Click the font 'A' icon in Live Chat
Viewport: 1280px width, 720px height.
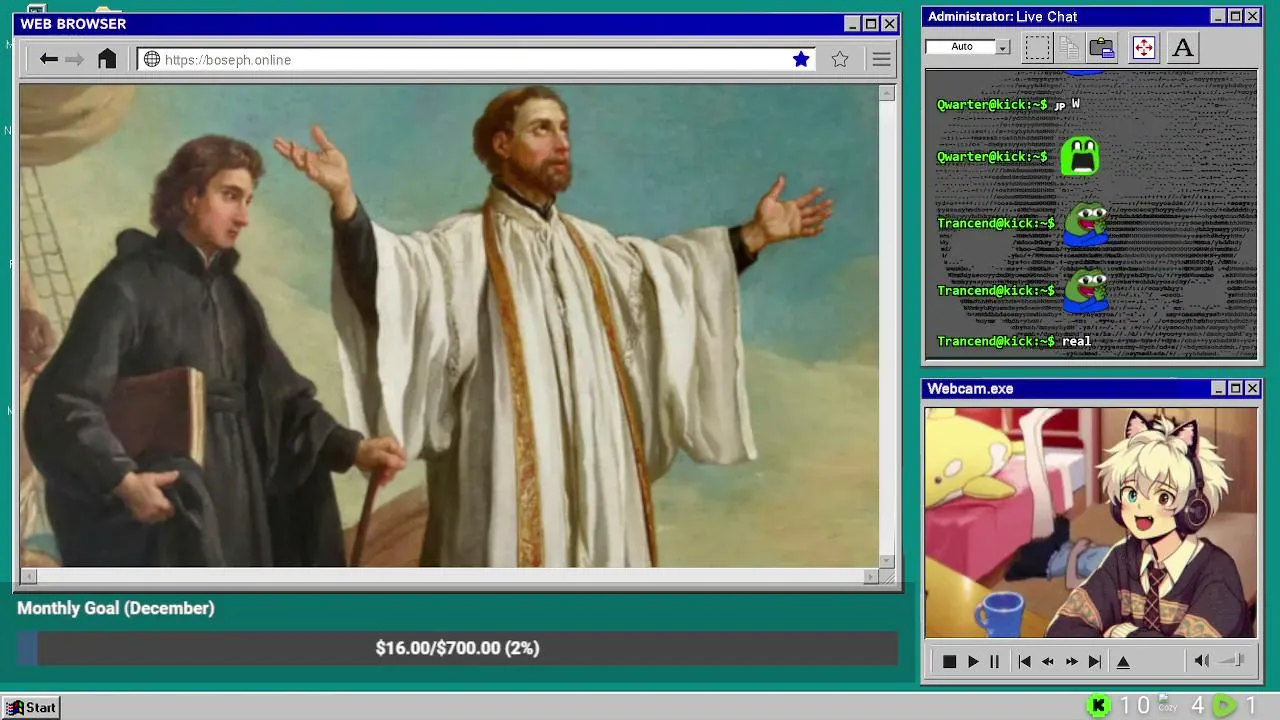click(x=1183, y=47)
